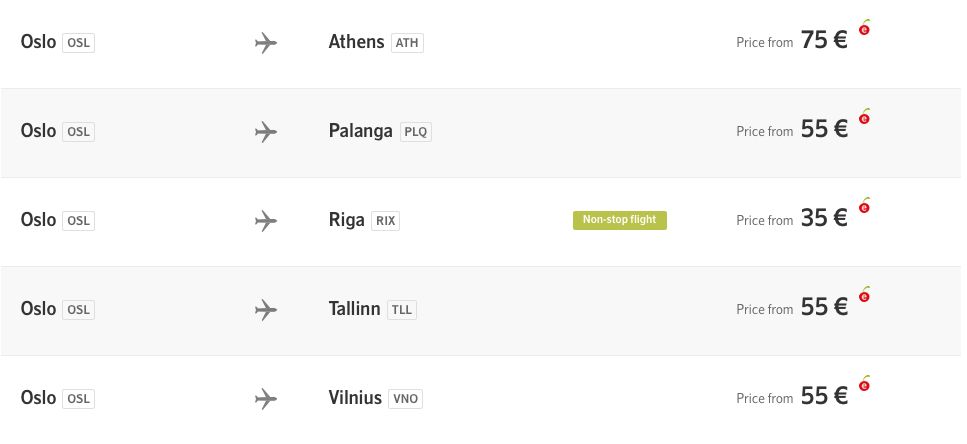Click the airplane icon in the Tallinn row
Image resolution: width=967 pixels, height=444 pixels.
click(x=266, y=310)
